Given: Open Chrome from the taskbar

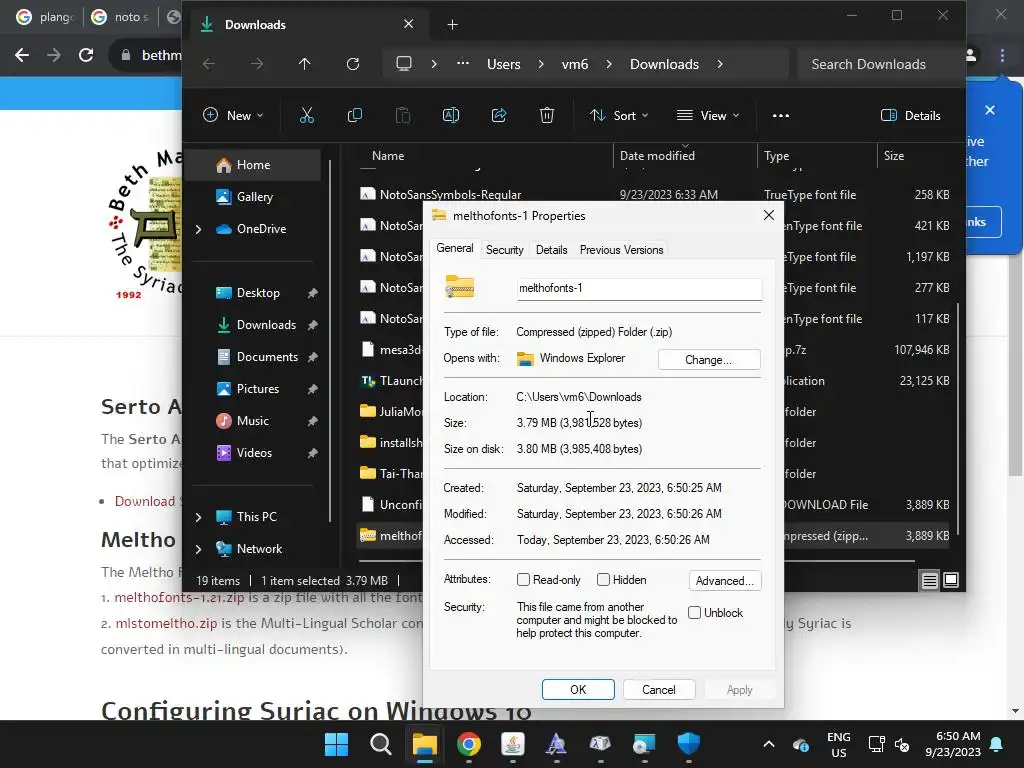Looking at the screenshot, I should pos(468,744).
